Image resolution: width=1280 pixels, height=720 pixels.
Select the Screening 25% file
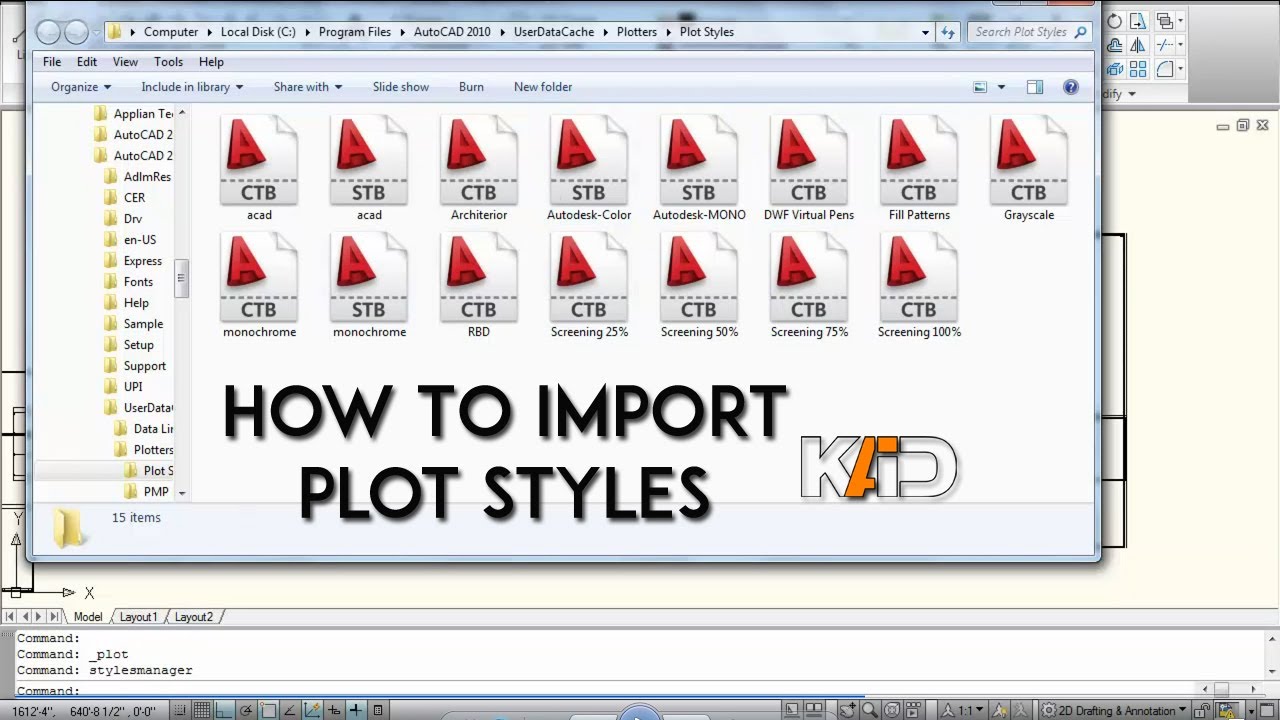click(x=589, y=286)
